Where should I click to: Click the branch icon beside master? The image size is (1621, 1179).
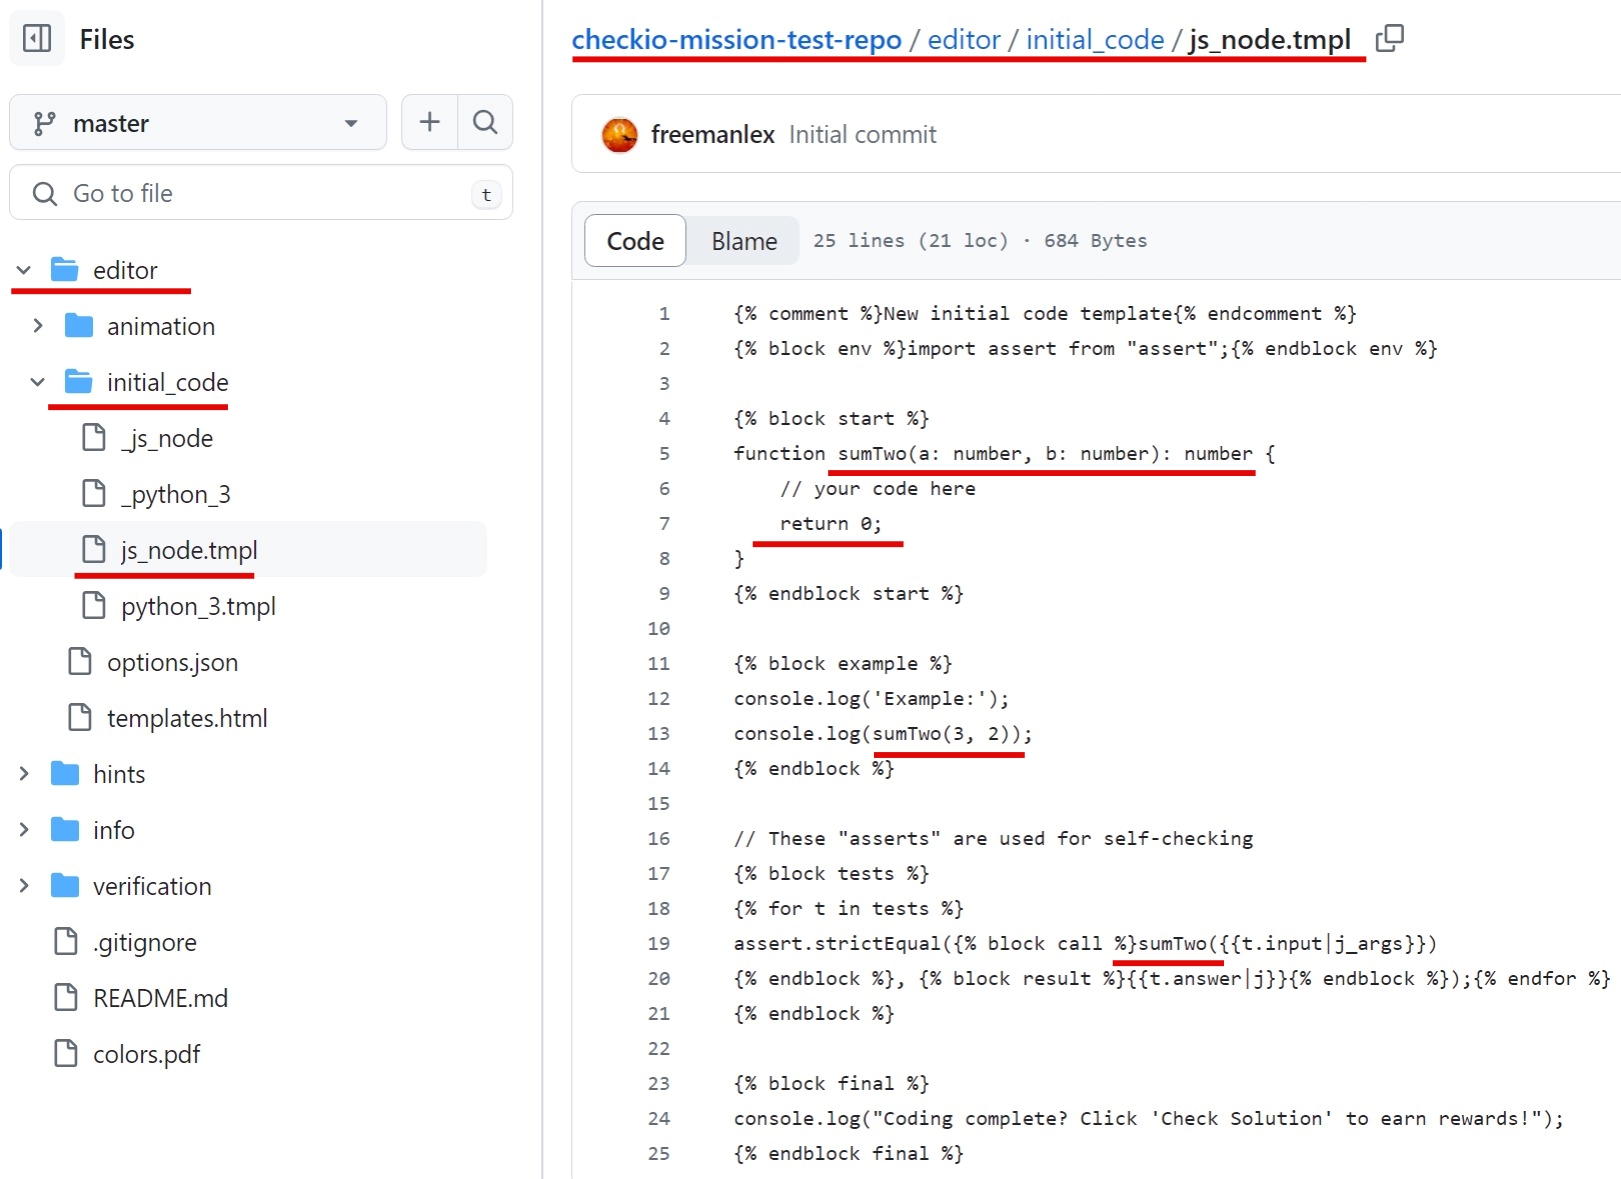click(x=44, y=123)
